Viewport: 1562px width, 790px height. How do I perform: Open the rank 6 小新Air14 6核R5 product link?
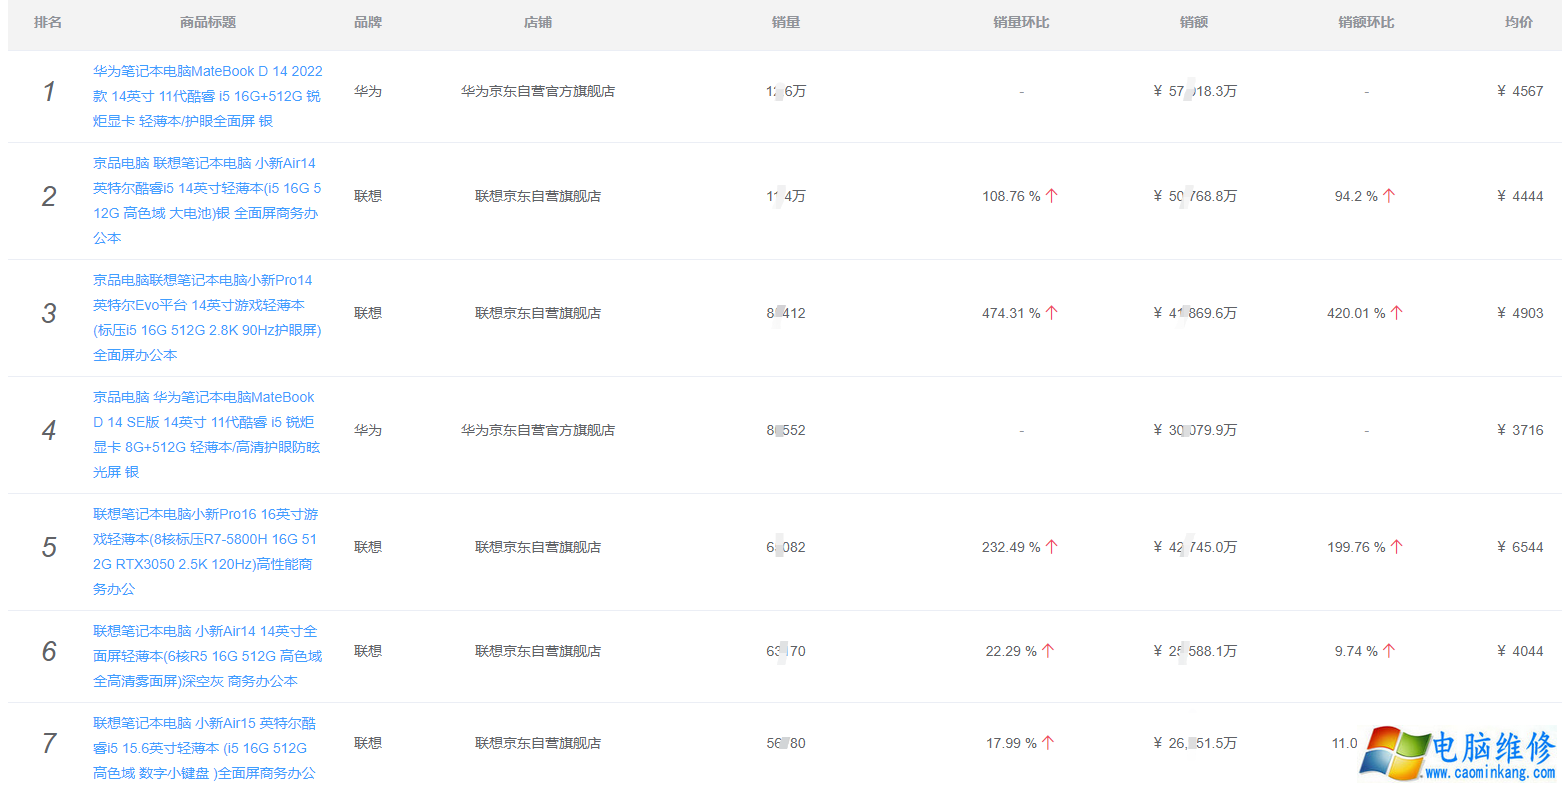coord(208,656)
